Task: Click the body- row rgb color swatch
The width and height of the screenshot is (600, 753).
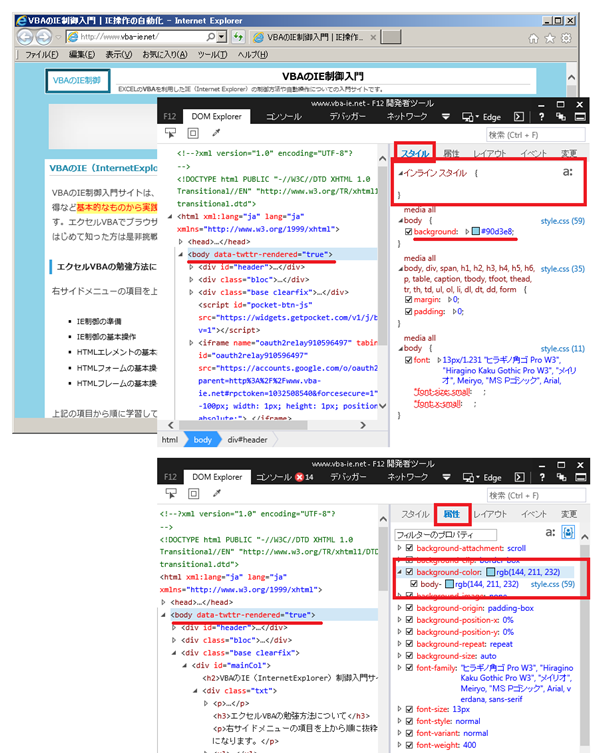Action: [x=450, y=584]
